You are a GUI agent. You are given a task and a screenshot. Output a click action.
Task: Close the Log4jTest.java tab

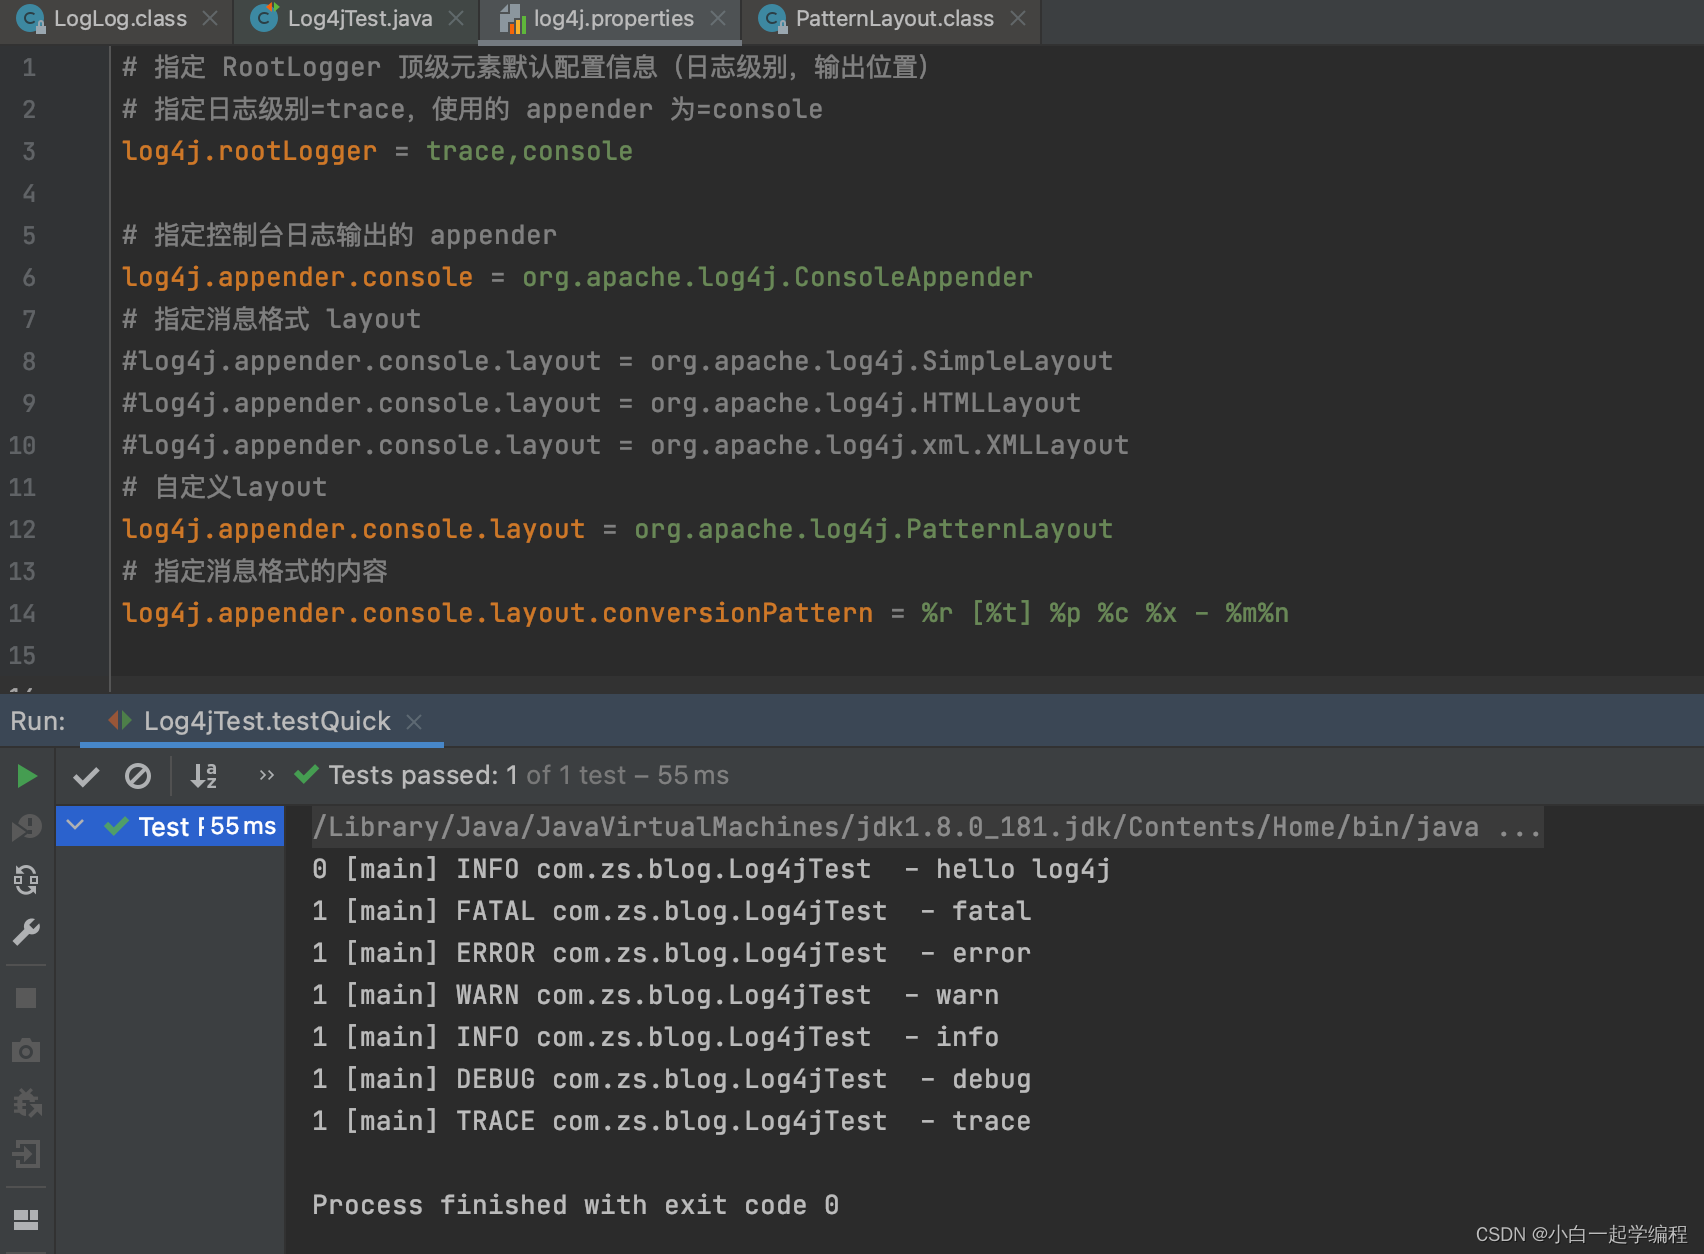point(456,19)
